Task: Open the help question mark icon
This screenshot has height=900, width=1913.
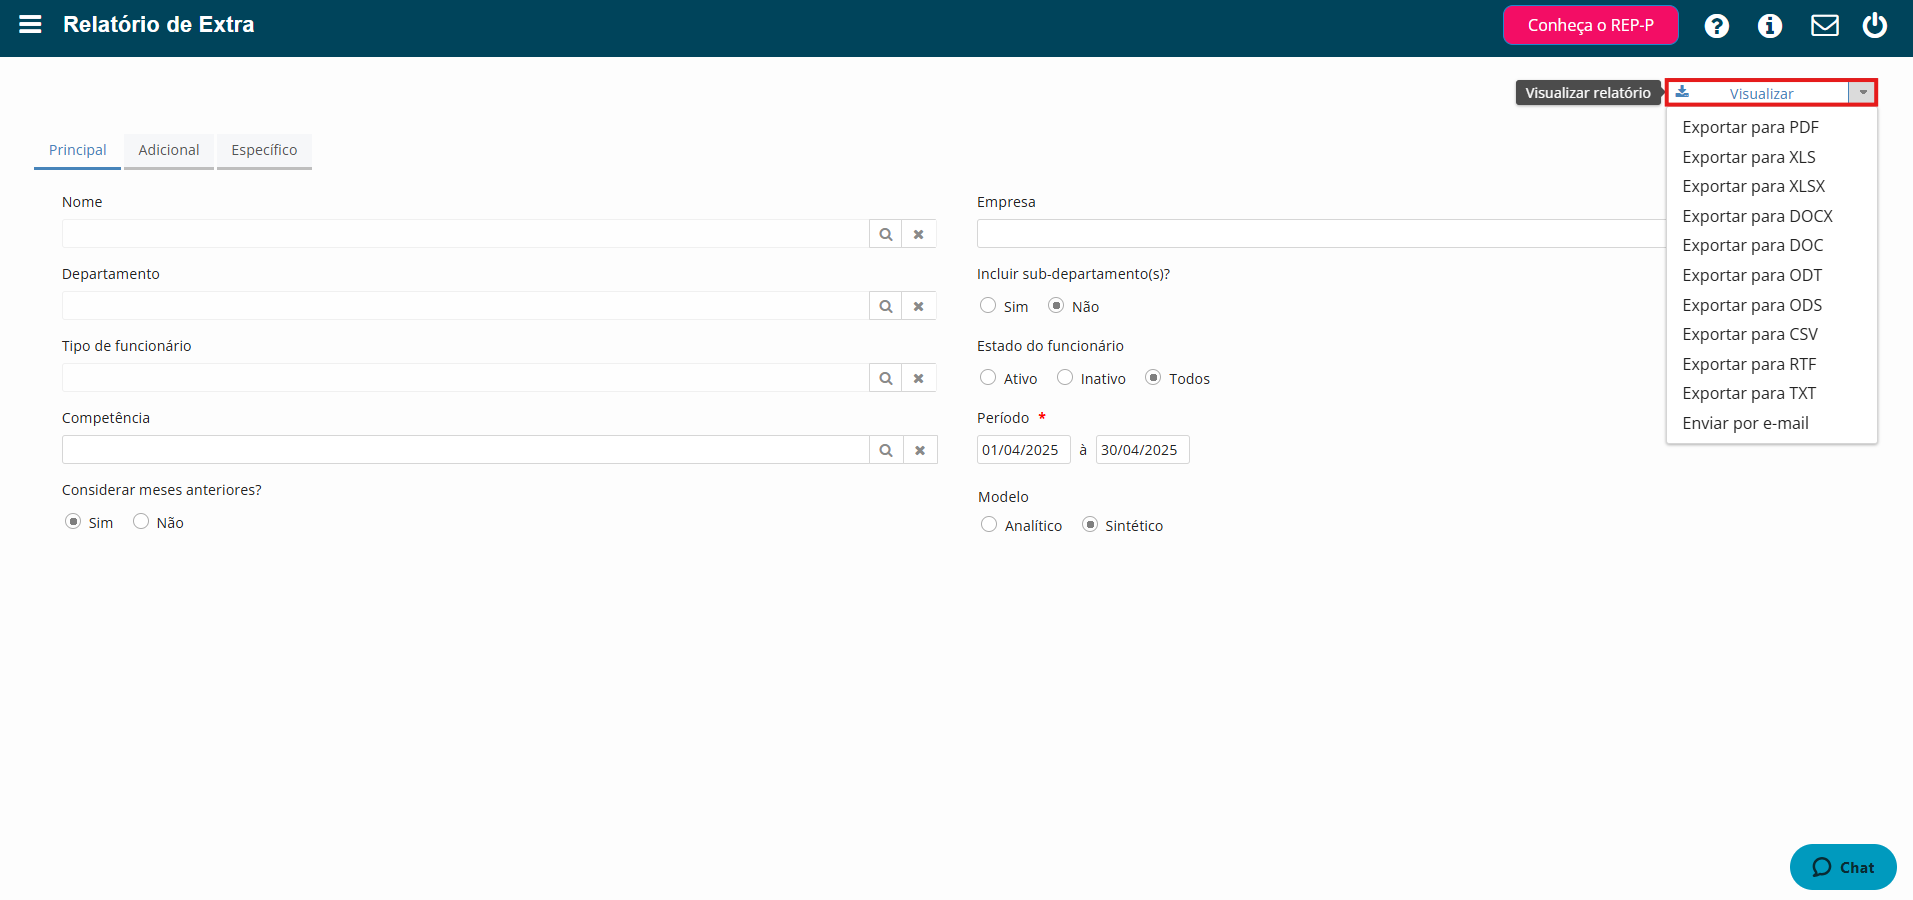Action: click(1716, 26)
